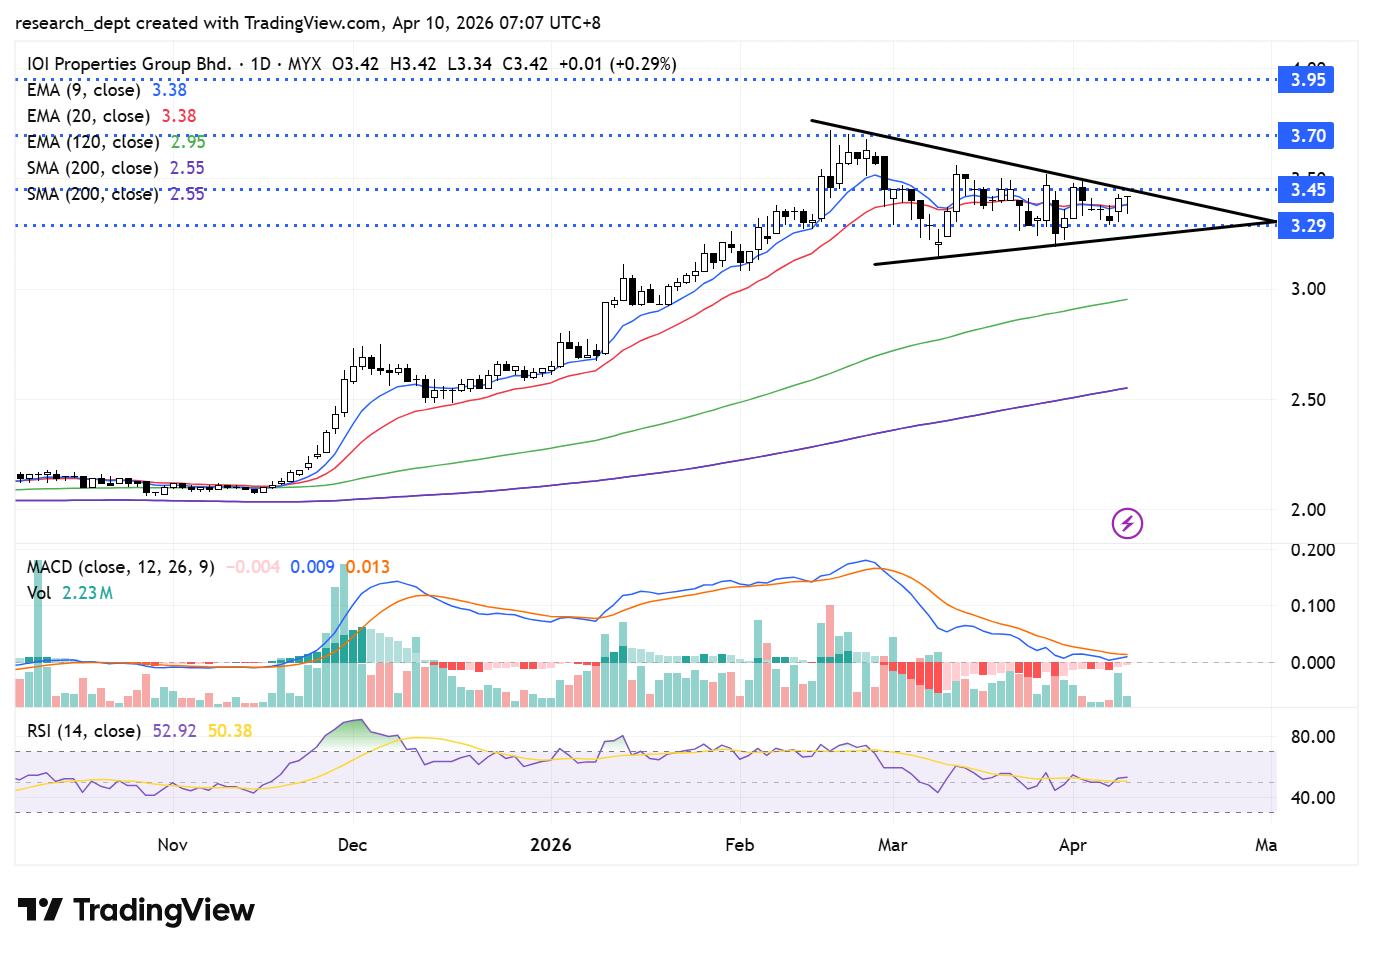Screen dimensions: 1373x955
Task: Click the purple lightning bolt icon
Action: (x=1127, y=523)
